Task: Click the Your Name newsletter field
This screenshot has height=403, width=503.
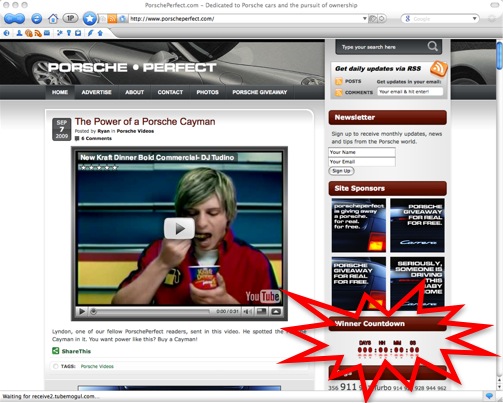Action: 362,152
